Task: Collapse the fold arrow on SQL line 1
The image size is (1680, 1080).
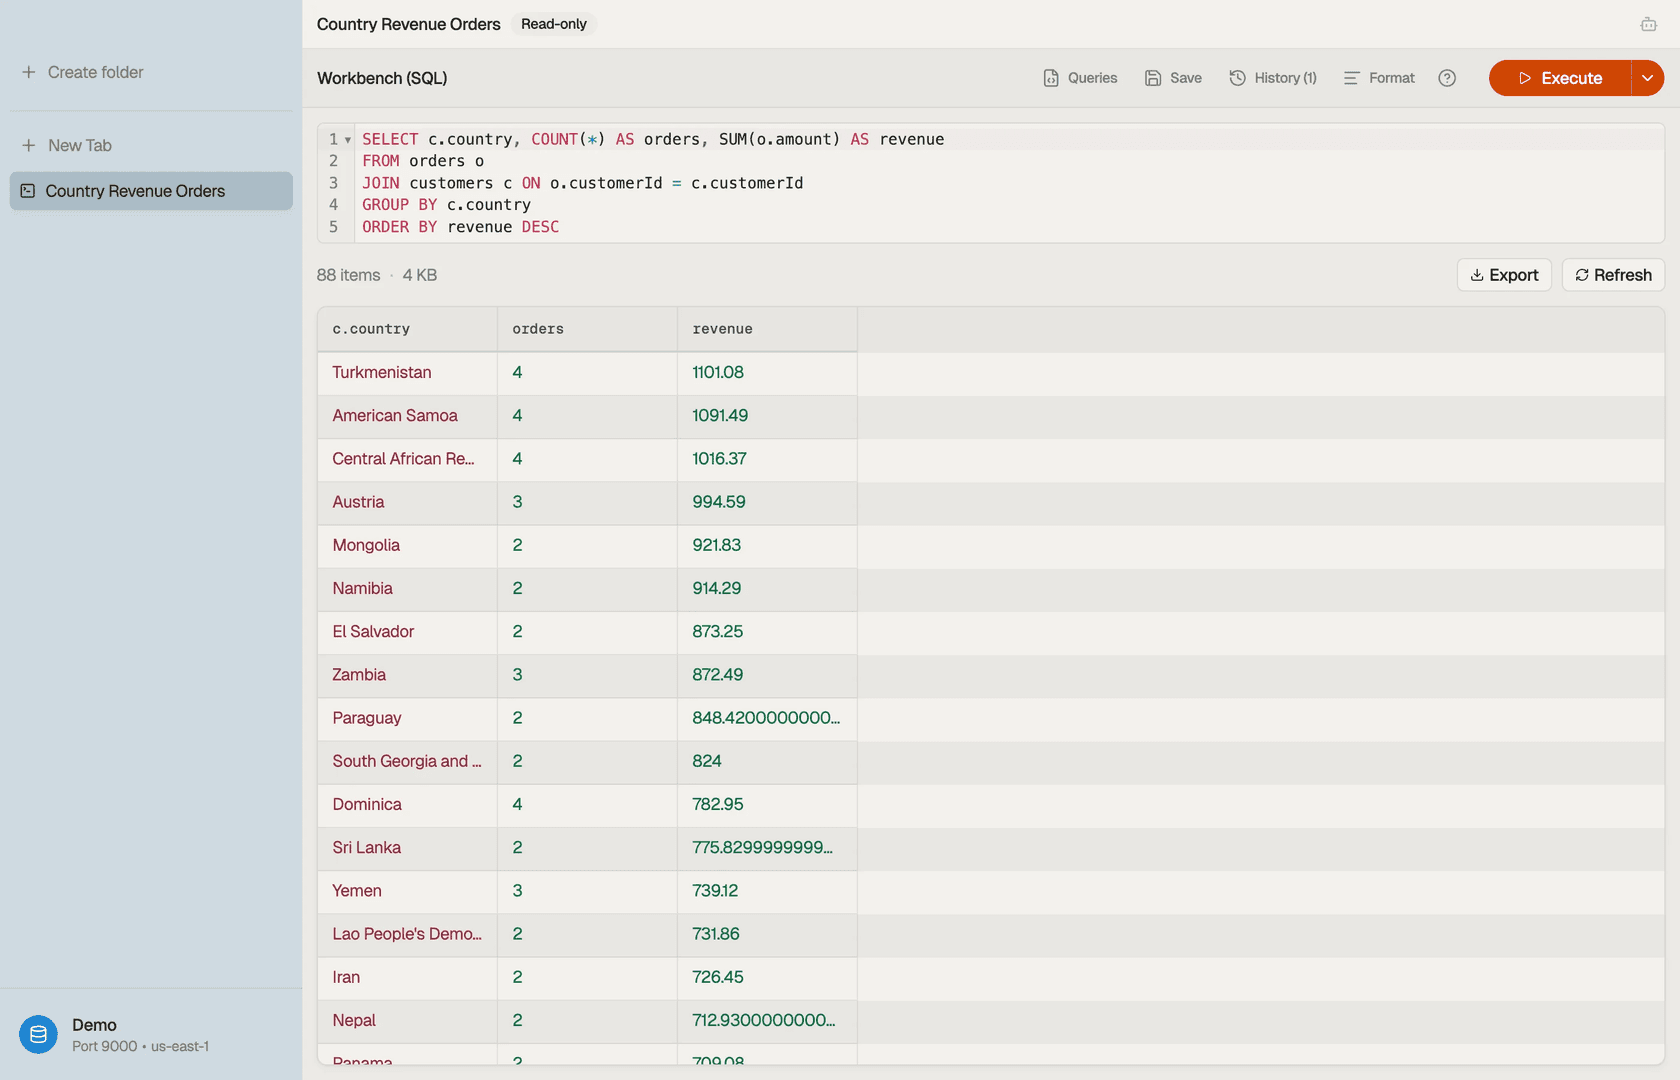Action: point(347,140)
